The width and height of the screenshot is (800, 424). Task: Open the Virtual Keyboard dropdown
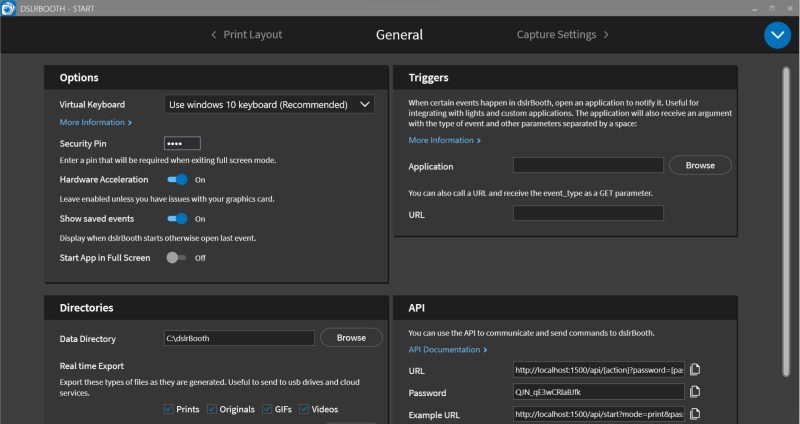tap(269, 105)
